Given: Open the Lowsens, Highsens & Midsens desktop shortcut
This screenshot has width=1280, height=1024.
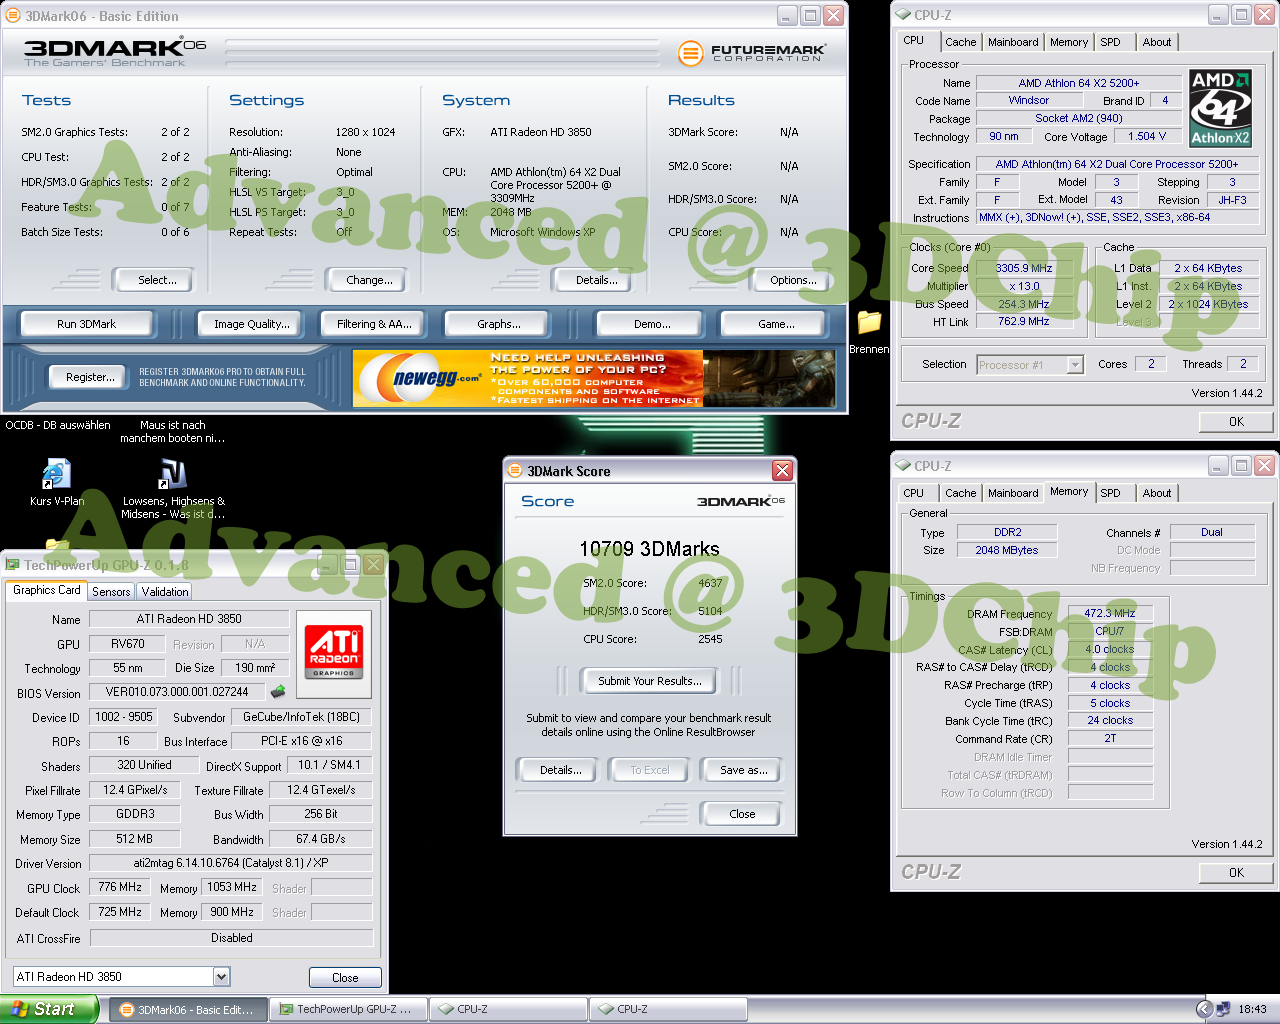Looking at the screenshot, I should [173, 489].
